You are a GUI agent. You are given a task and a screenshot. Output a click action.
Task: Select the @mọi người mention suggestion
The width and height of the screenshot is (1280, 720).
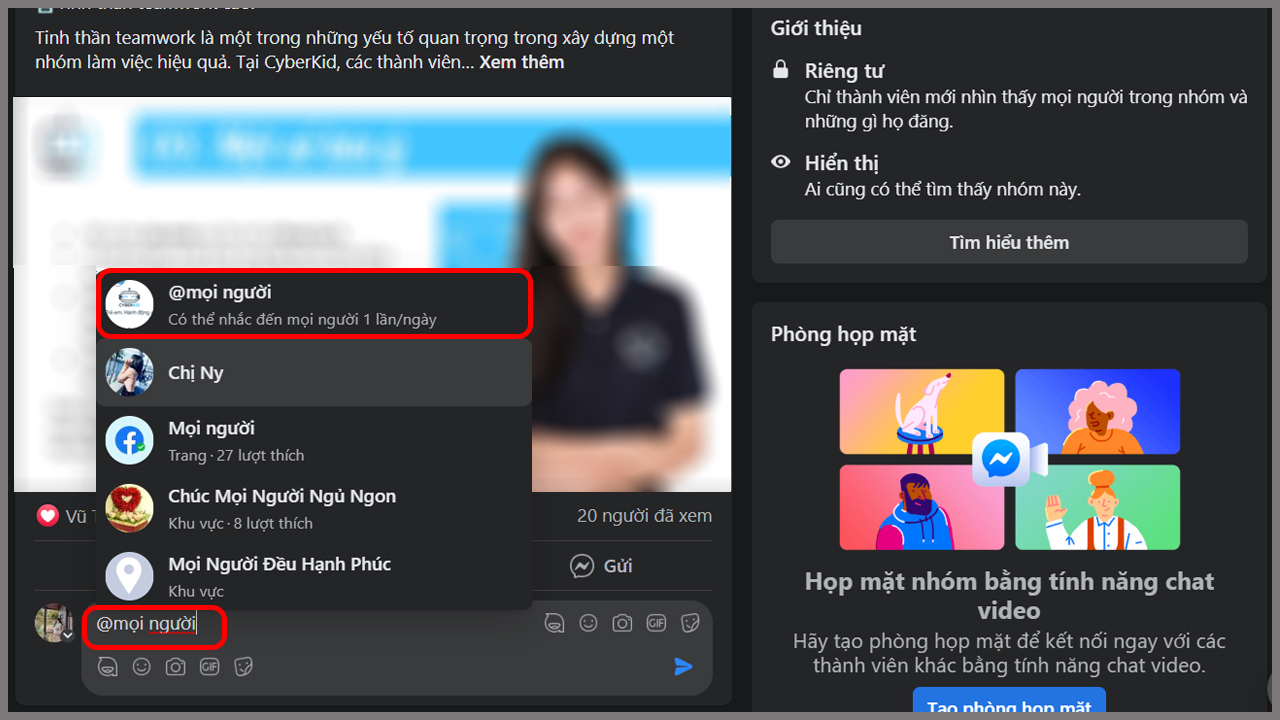pos(314,304)
